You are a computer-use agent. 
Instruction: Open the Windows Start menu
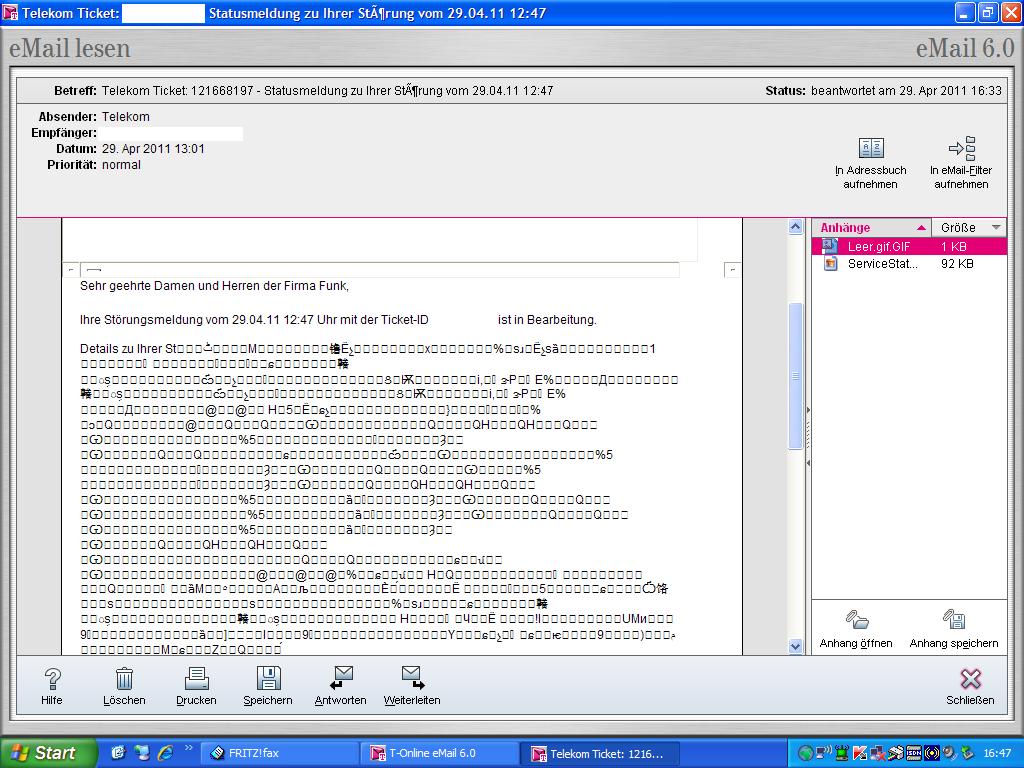[47, 753]
